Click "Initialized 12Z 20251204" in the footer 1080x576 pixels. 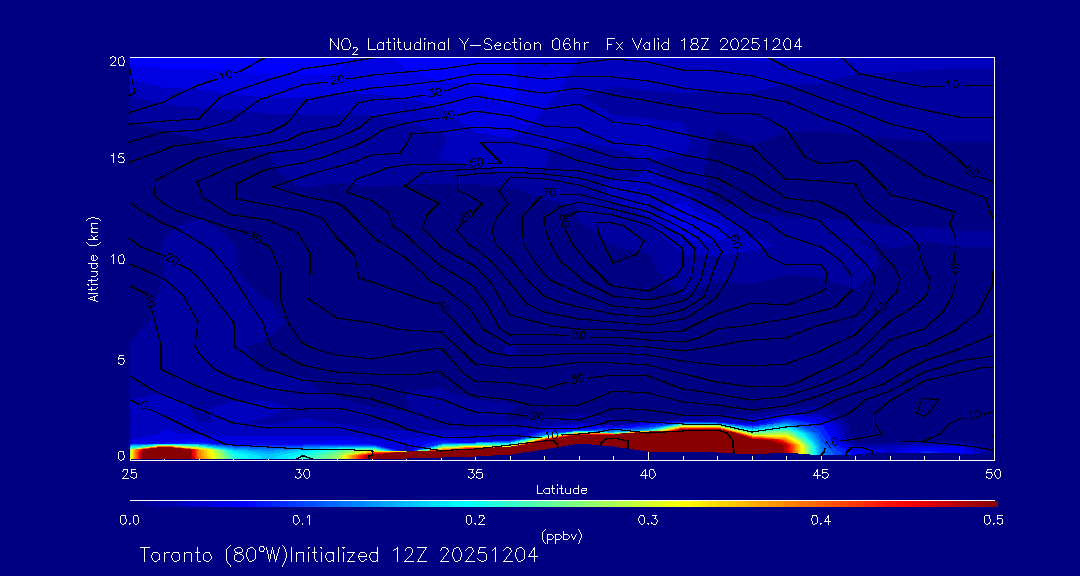point(413,555)
